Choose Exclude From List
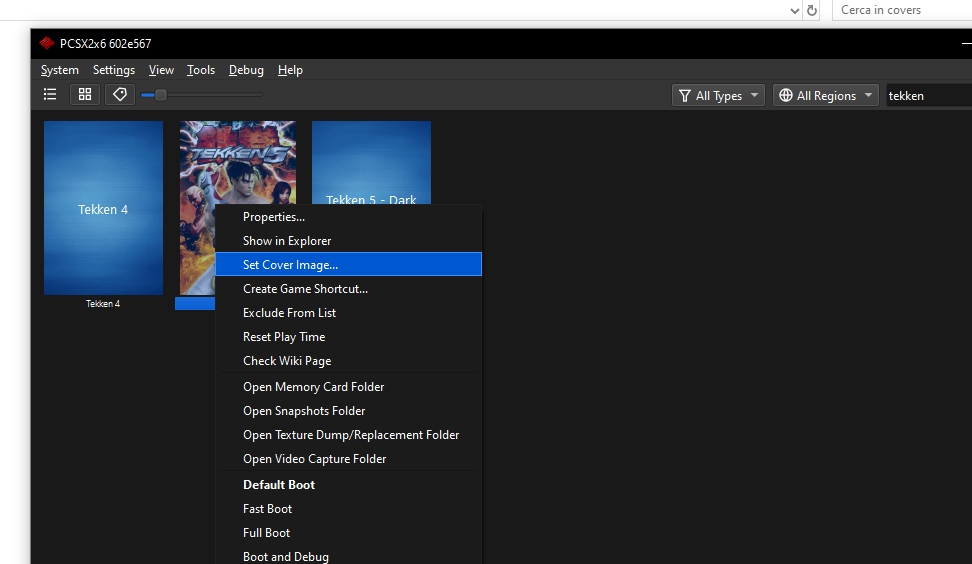 pyautogui.click(x=348, y=313)
